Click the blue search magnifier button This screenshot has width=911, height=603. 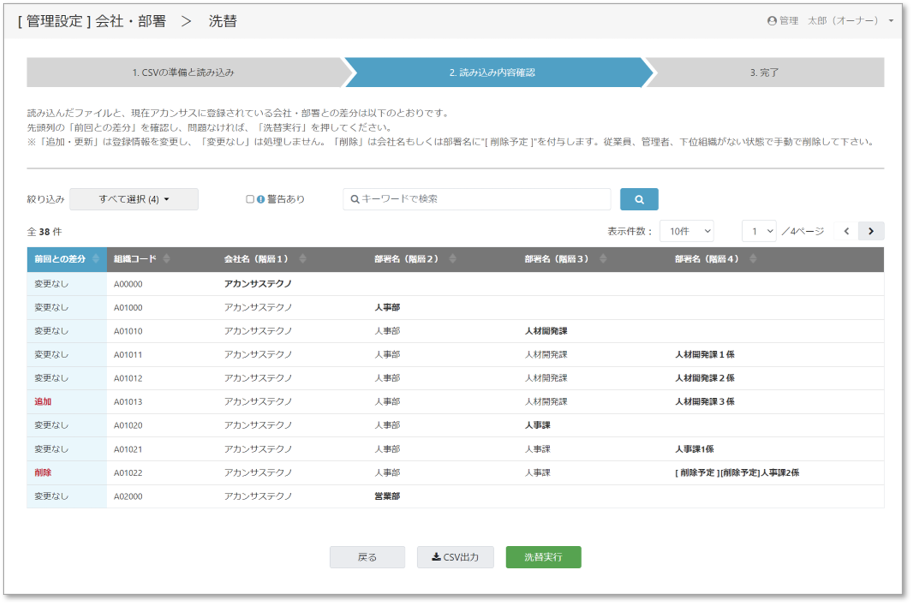tap(639, 199)
